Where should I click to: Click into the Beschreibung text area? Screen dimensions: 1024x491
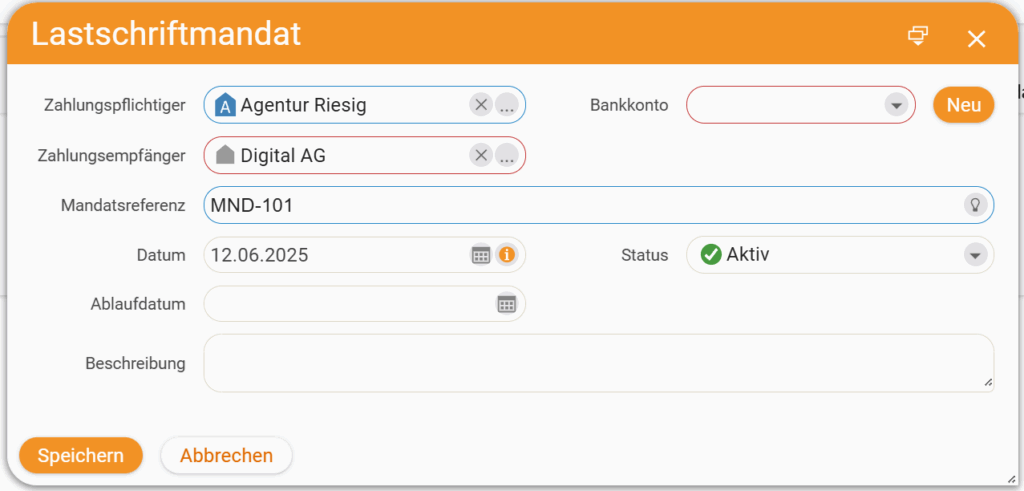click(599, 363)
